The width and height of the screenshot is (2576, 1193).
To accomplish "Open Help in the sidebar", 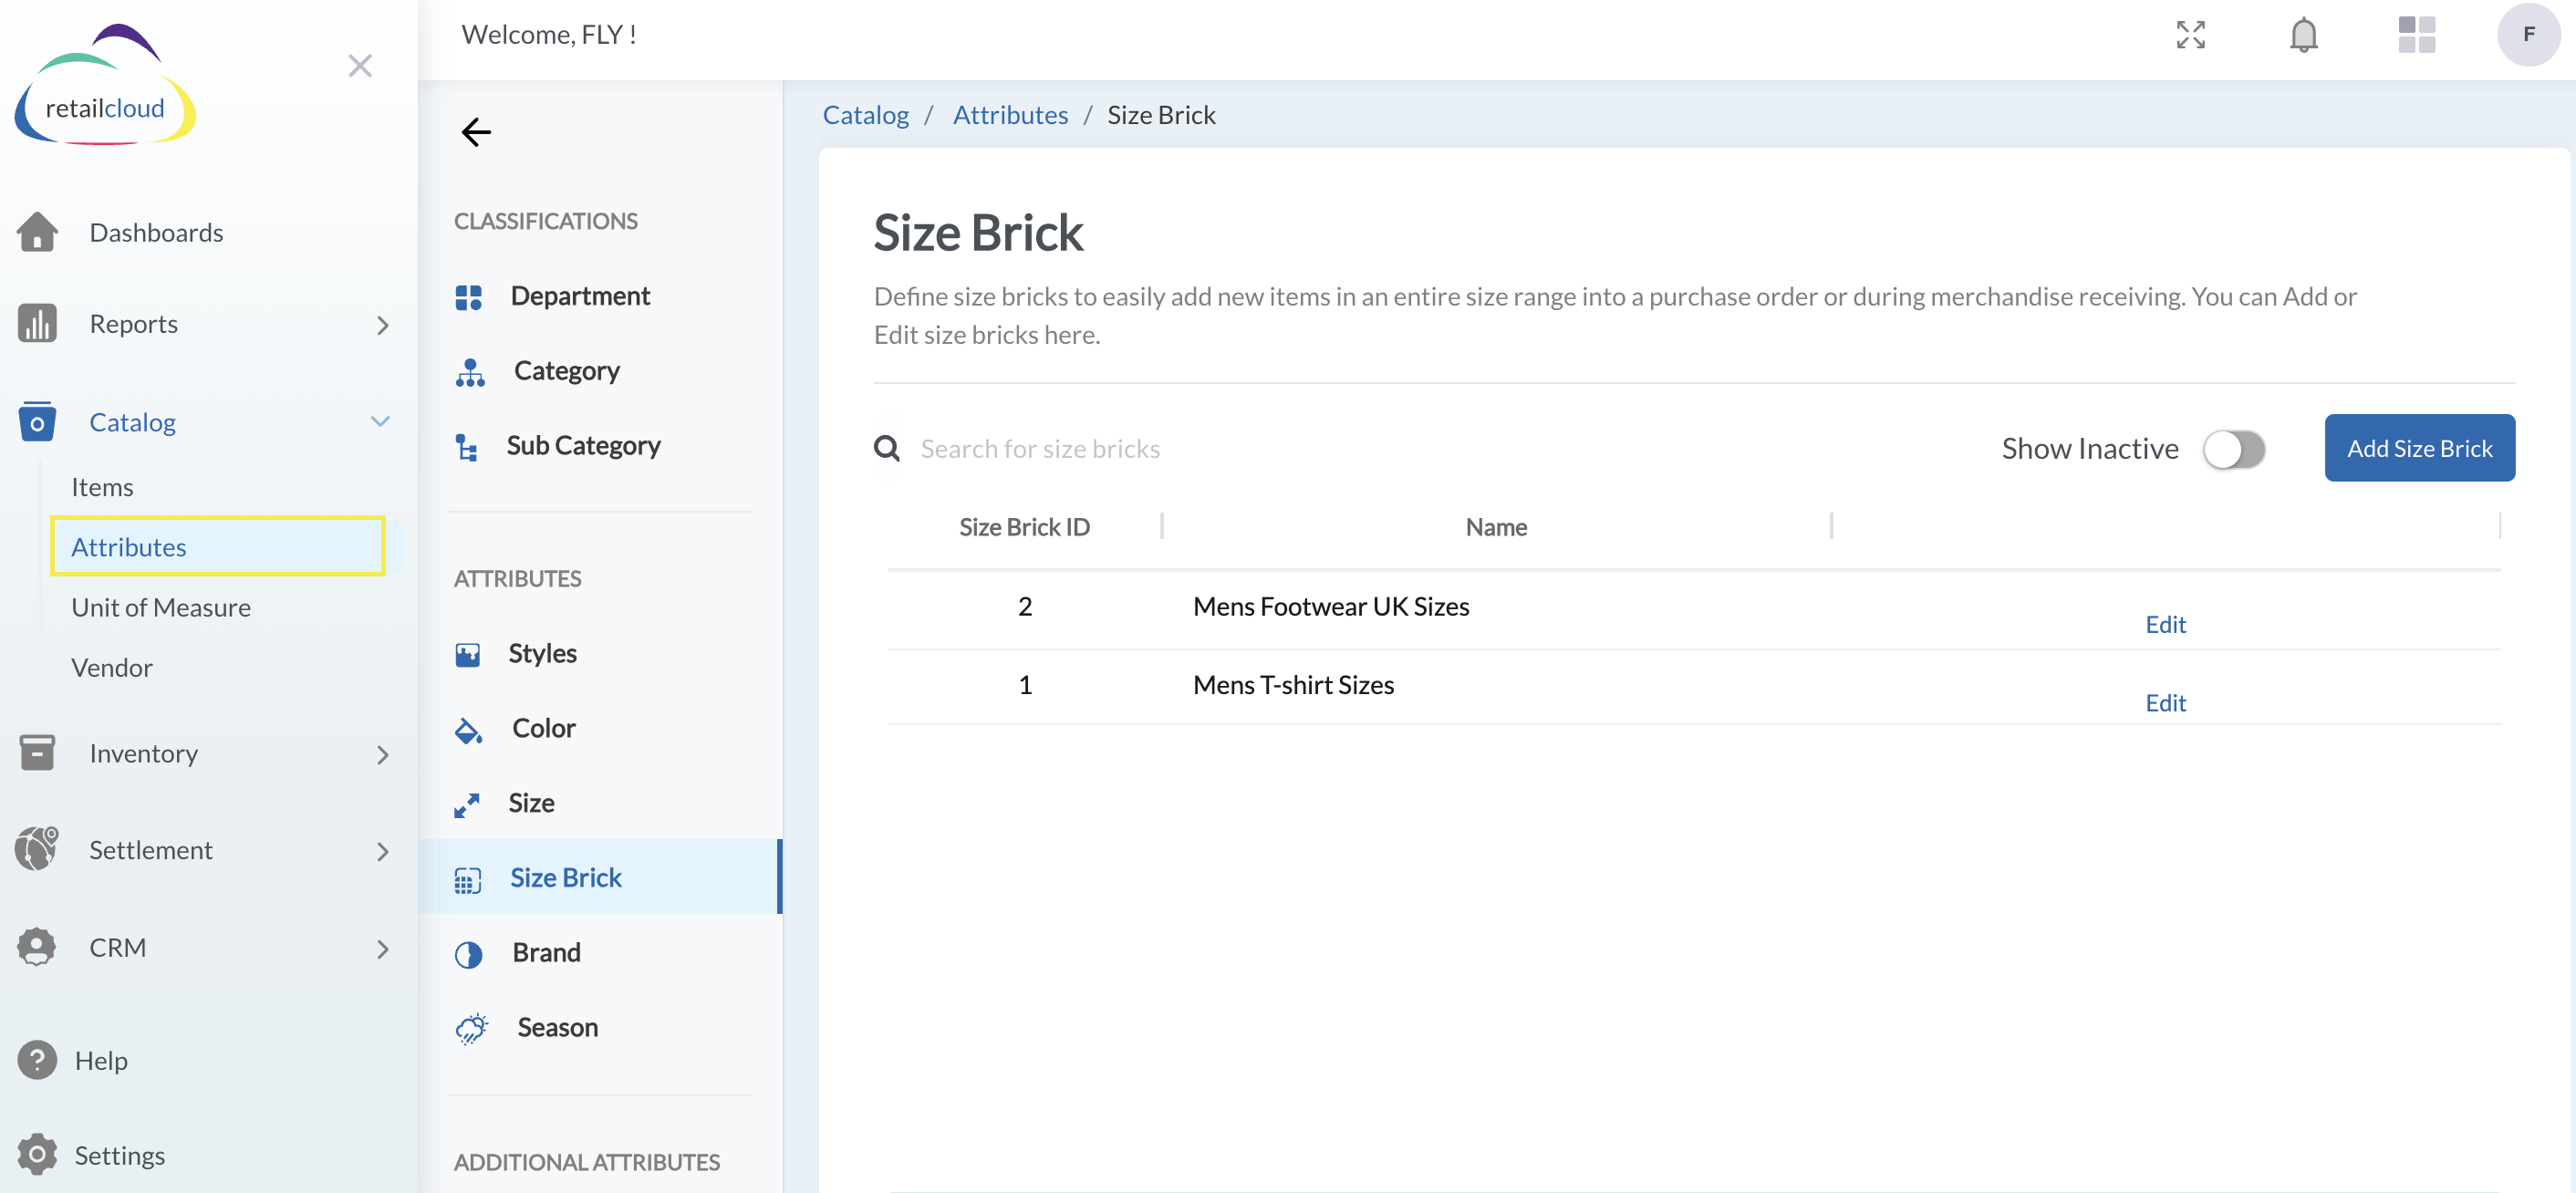I will [101, 1060].
